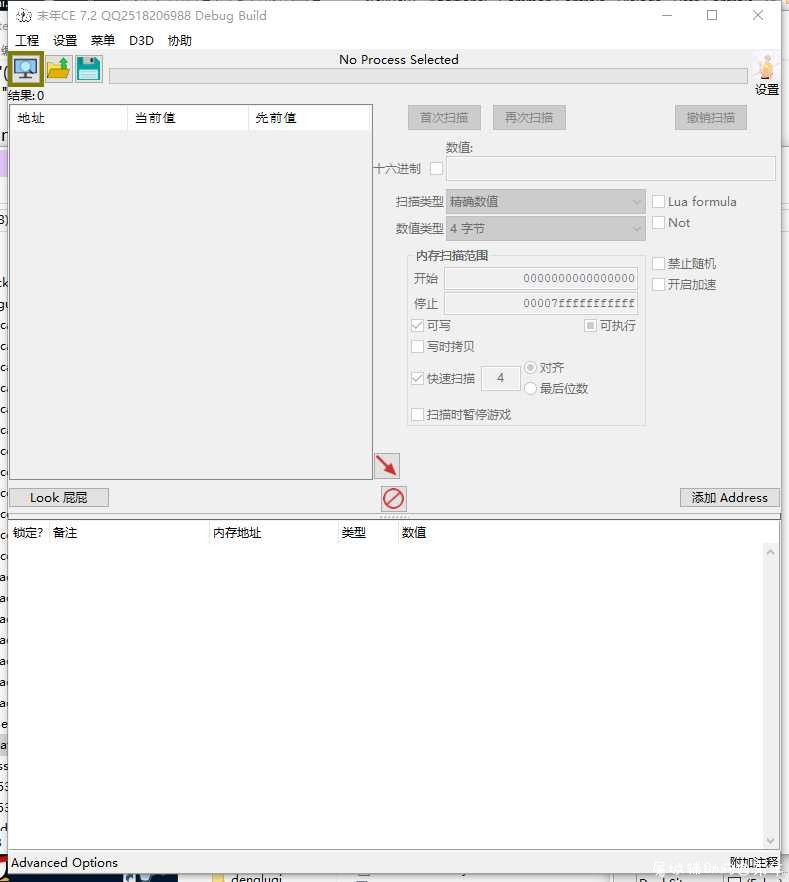The image size is (789, 882).
Task: Click the red circle clear list icon
Action: click(x=393, y=498)
